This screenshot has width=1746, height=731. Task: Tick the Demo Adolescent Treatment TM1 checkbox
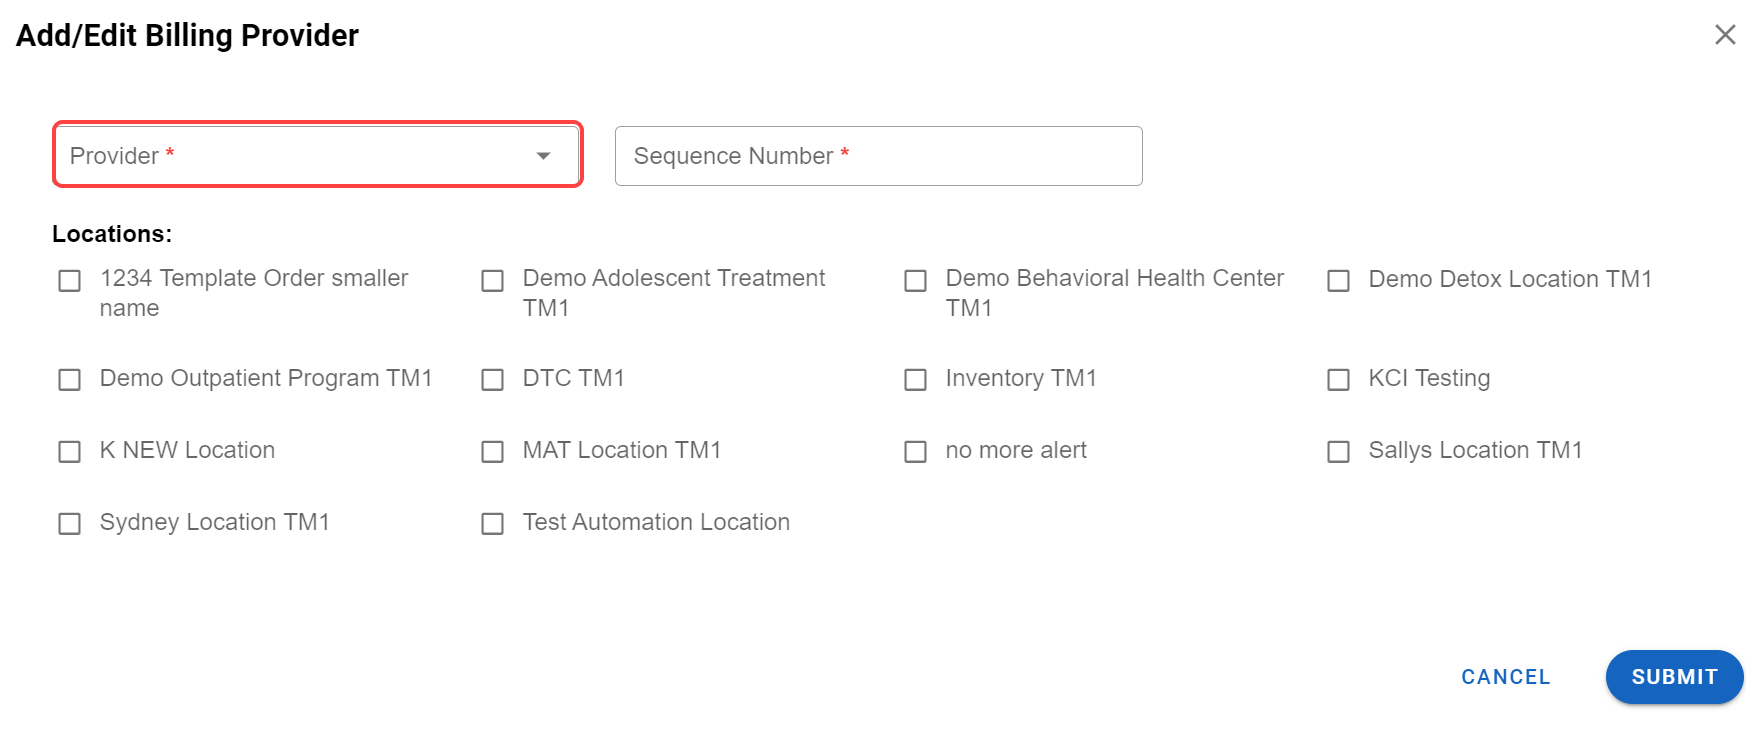click(493, 281)
